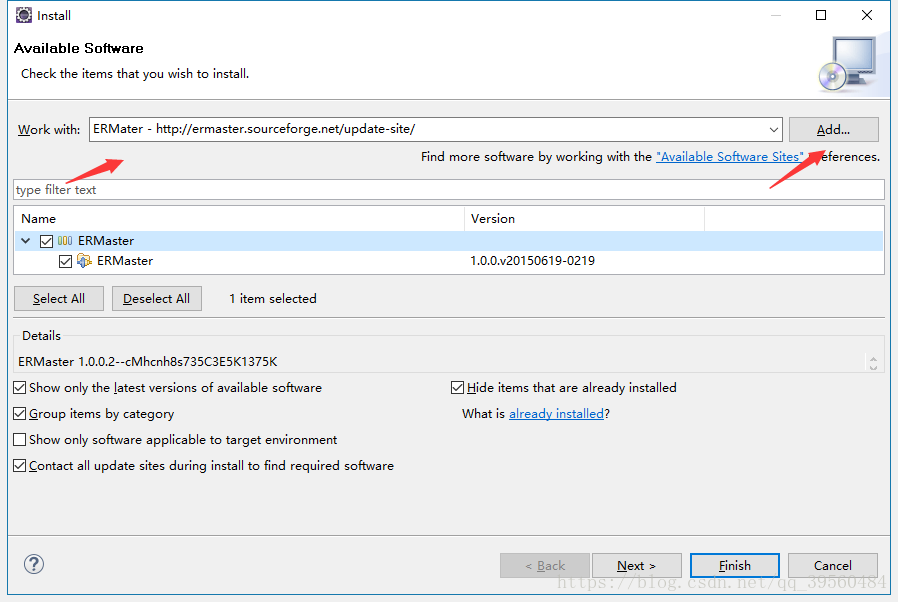Sort by the Version column header

click(584, 219)
